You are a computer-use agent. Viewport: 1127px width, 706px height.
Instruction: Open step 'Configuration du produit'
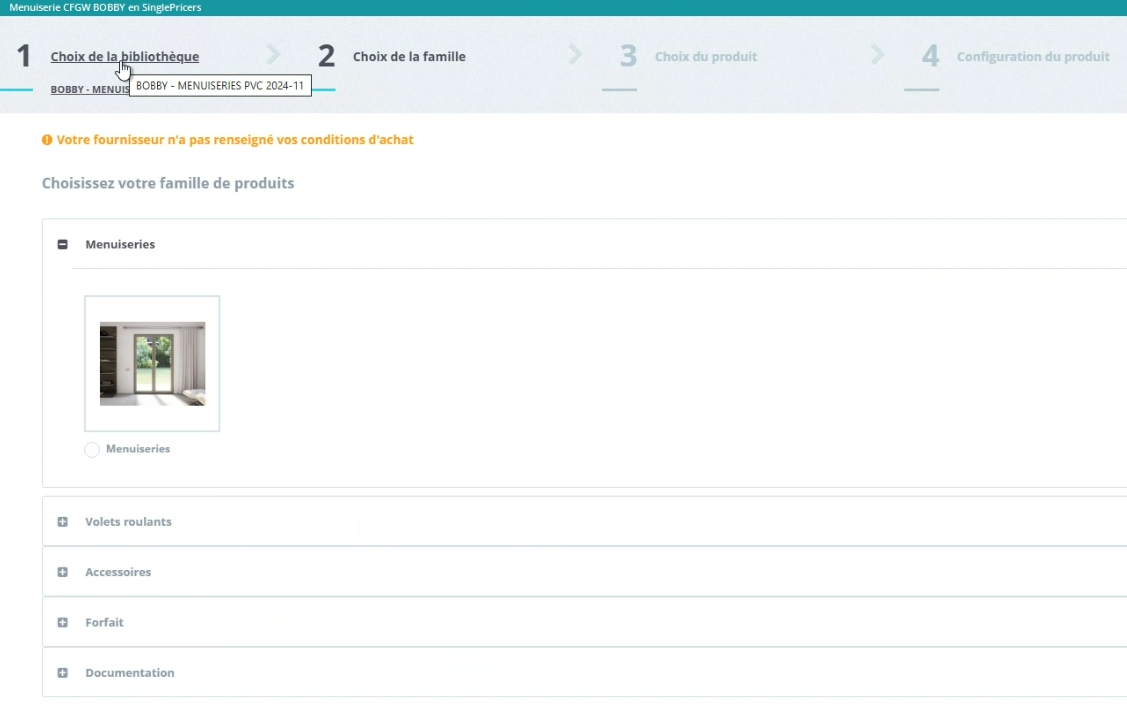point(1032,57)
